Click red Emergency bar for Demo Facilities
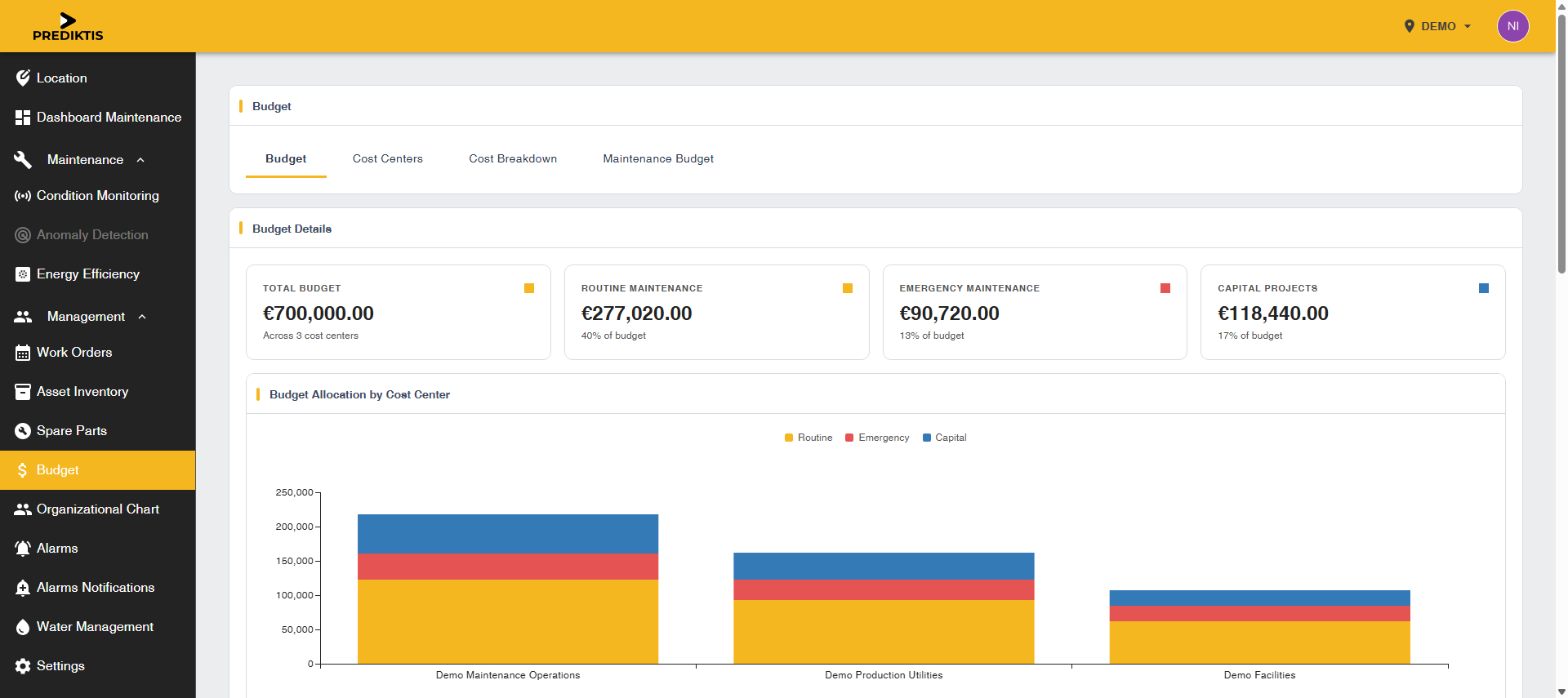 click(x=1260, y=614)
